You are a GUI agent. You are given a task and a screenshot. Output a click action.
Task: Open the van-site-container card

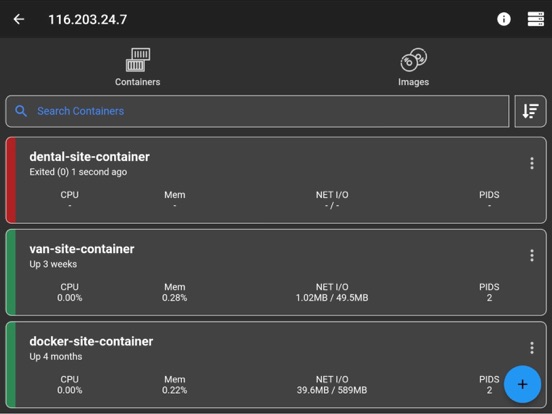[x=276, y=272]
